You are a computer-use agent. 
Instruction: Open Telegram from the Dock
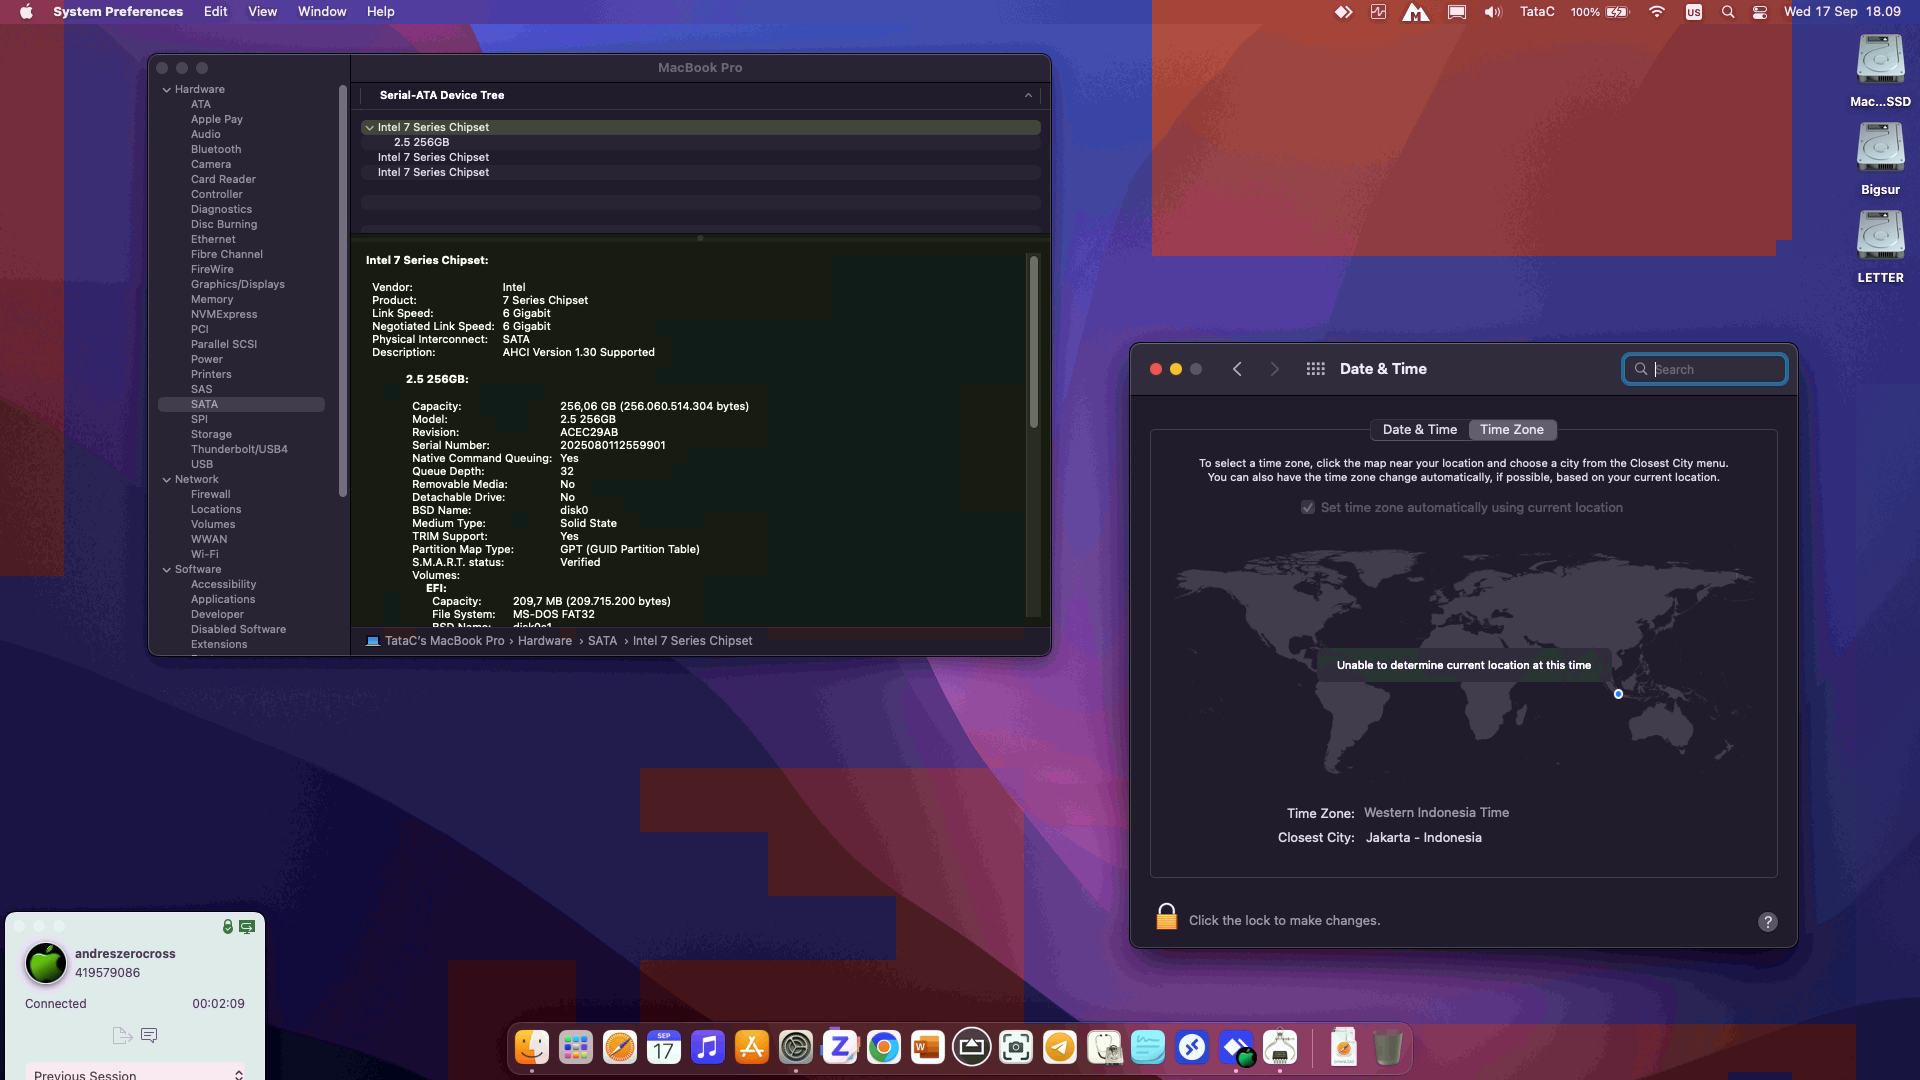1060,1047
